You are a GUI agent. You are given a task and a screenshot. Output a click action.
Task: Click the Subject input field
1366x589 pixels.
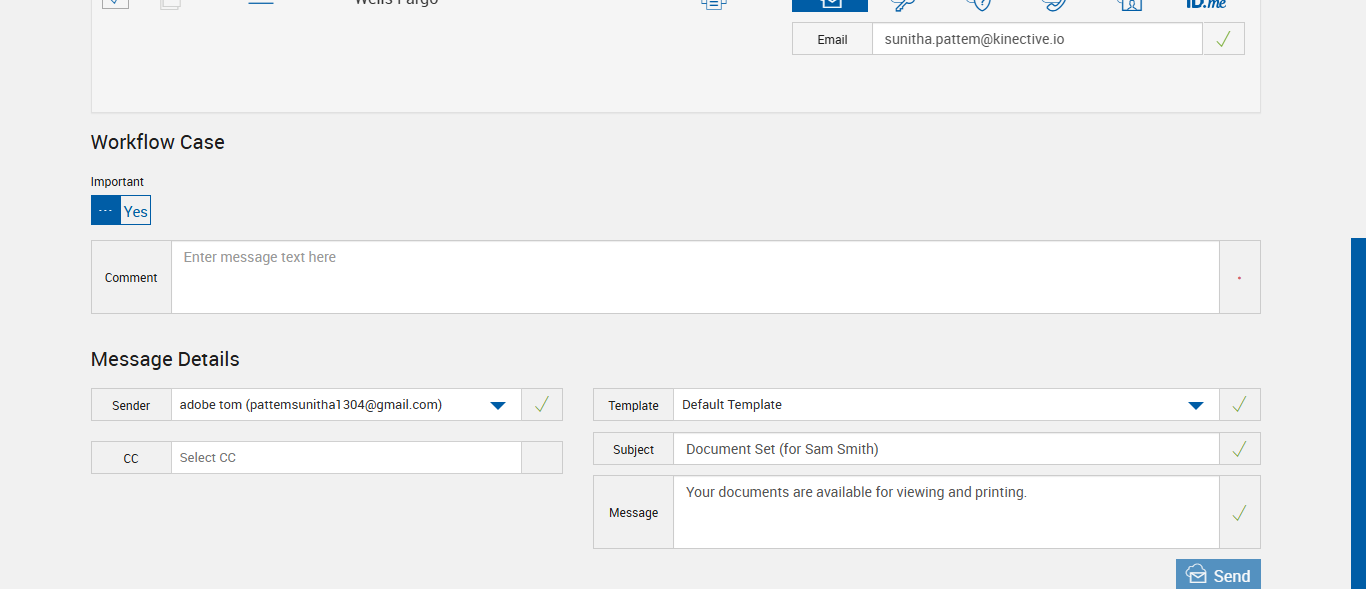click(945, 449)
